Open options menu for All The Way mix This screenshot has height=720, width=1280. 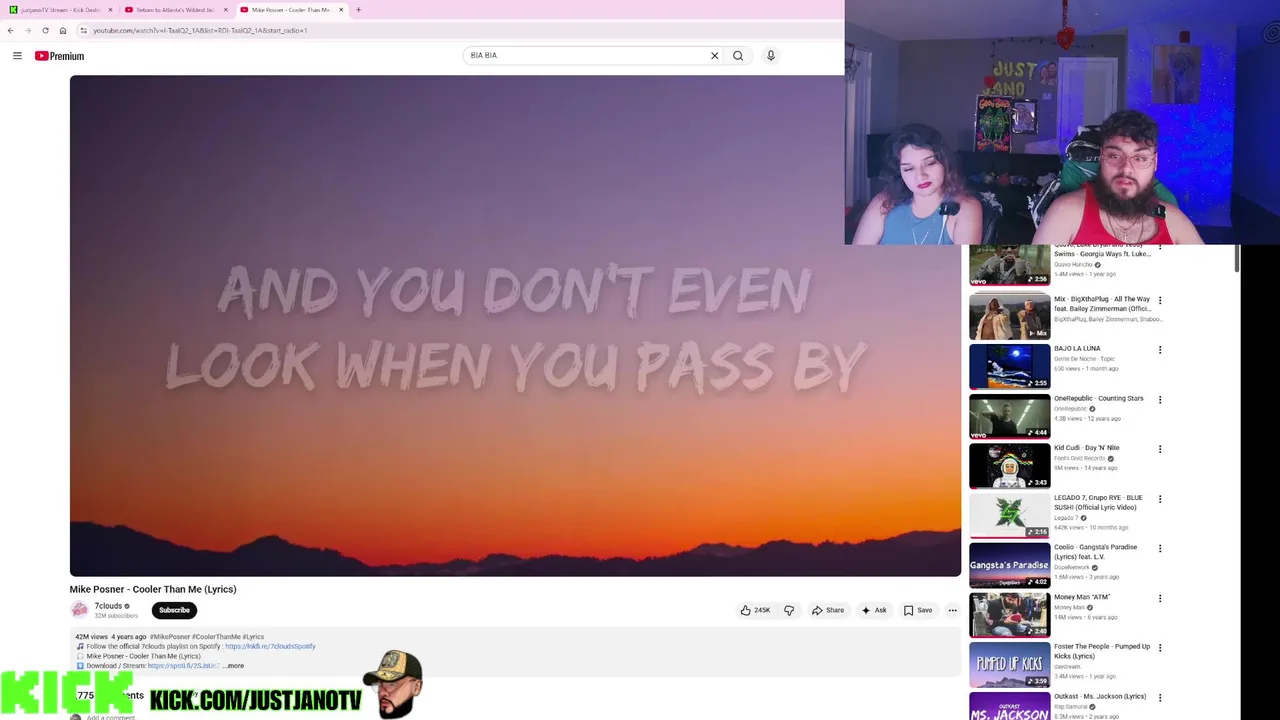1160,300
